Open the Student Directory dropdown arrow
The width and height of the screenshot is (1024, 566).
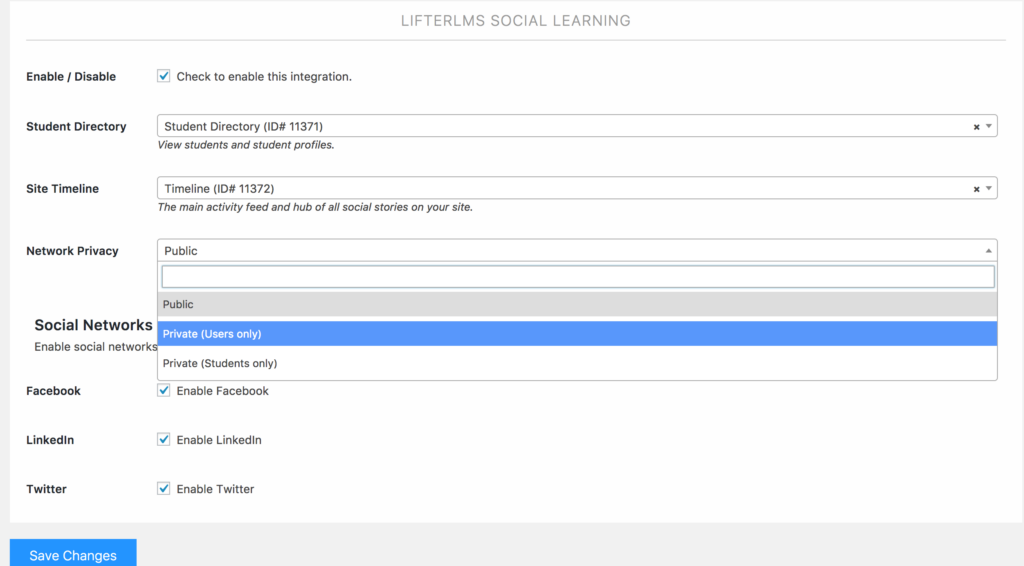[989, 126]
